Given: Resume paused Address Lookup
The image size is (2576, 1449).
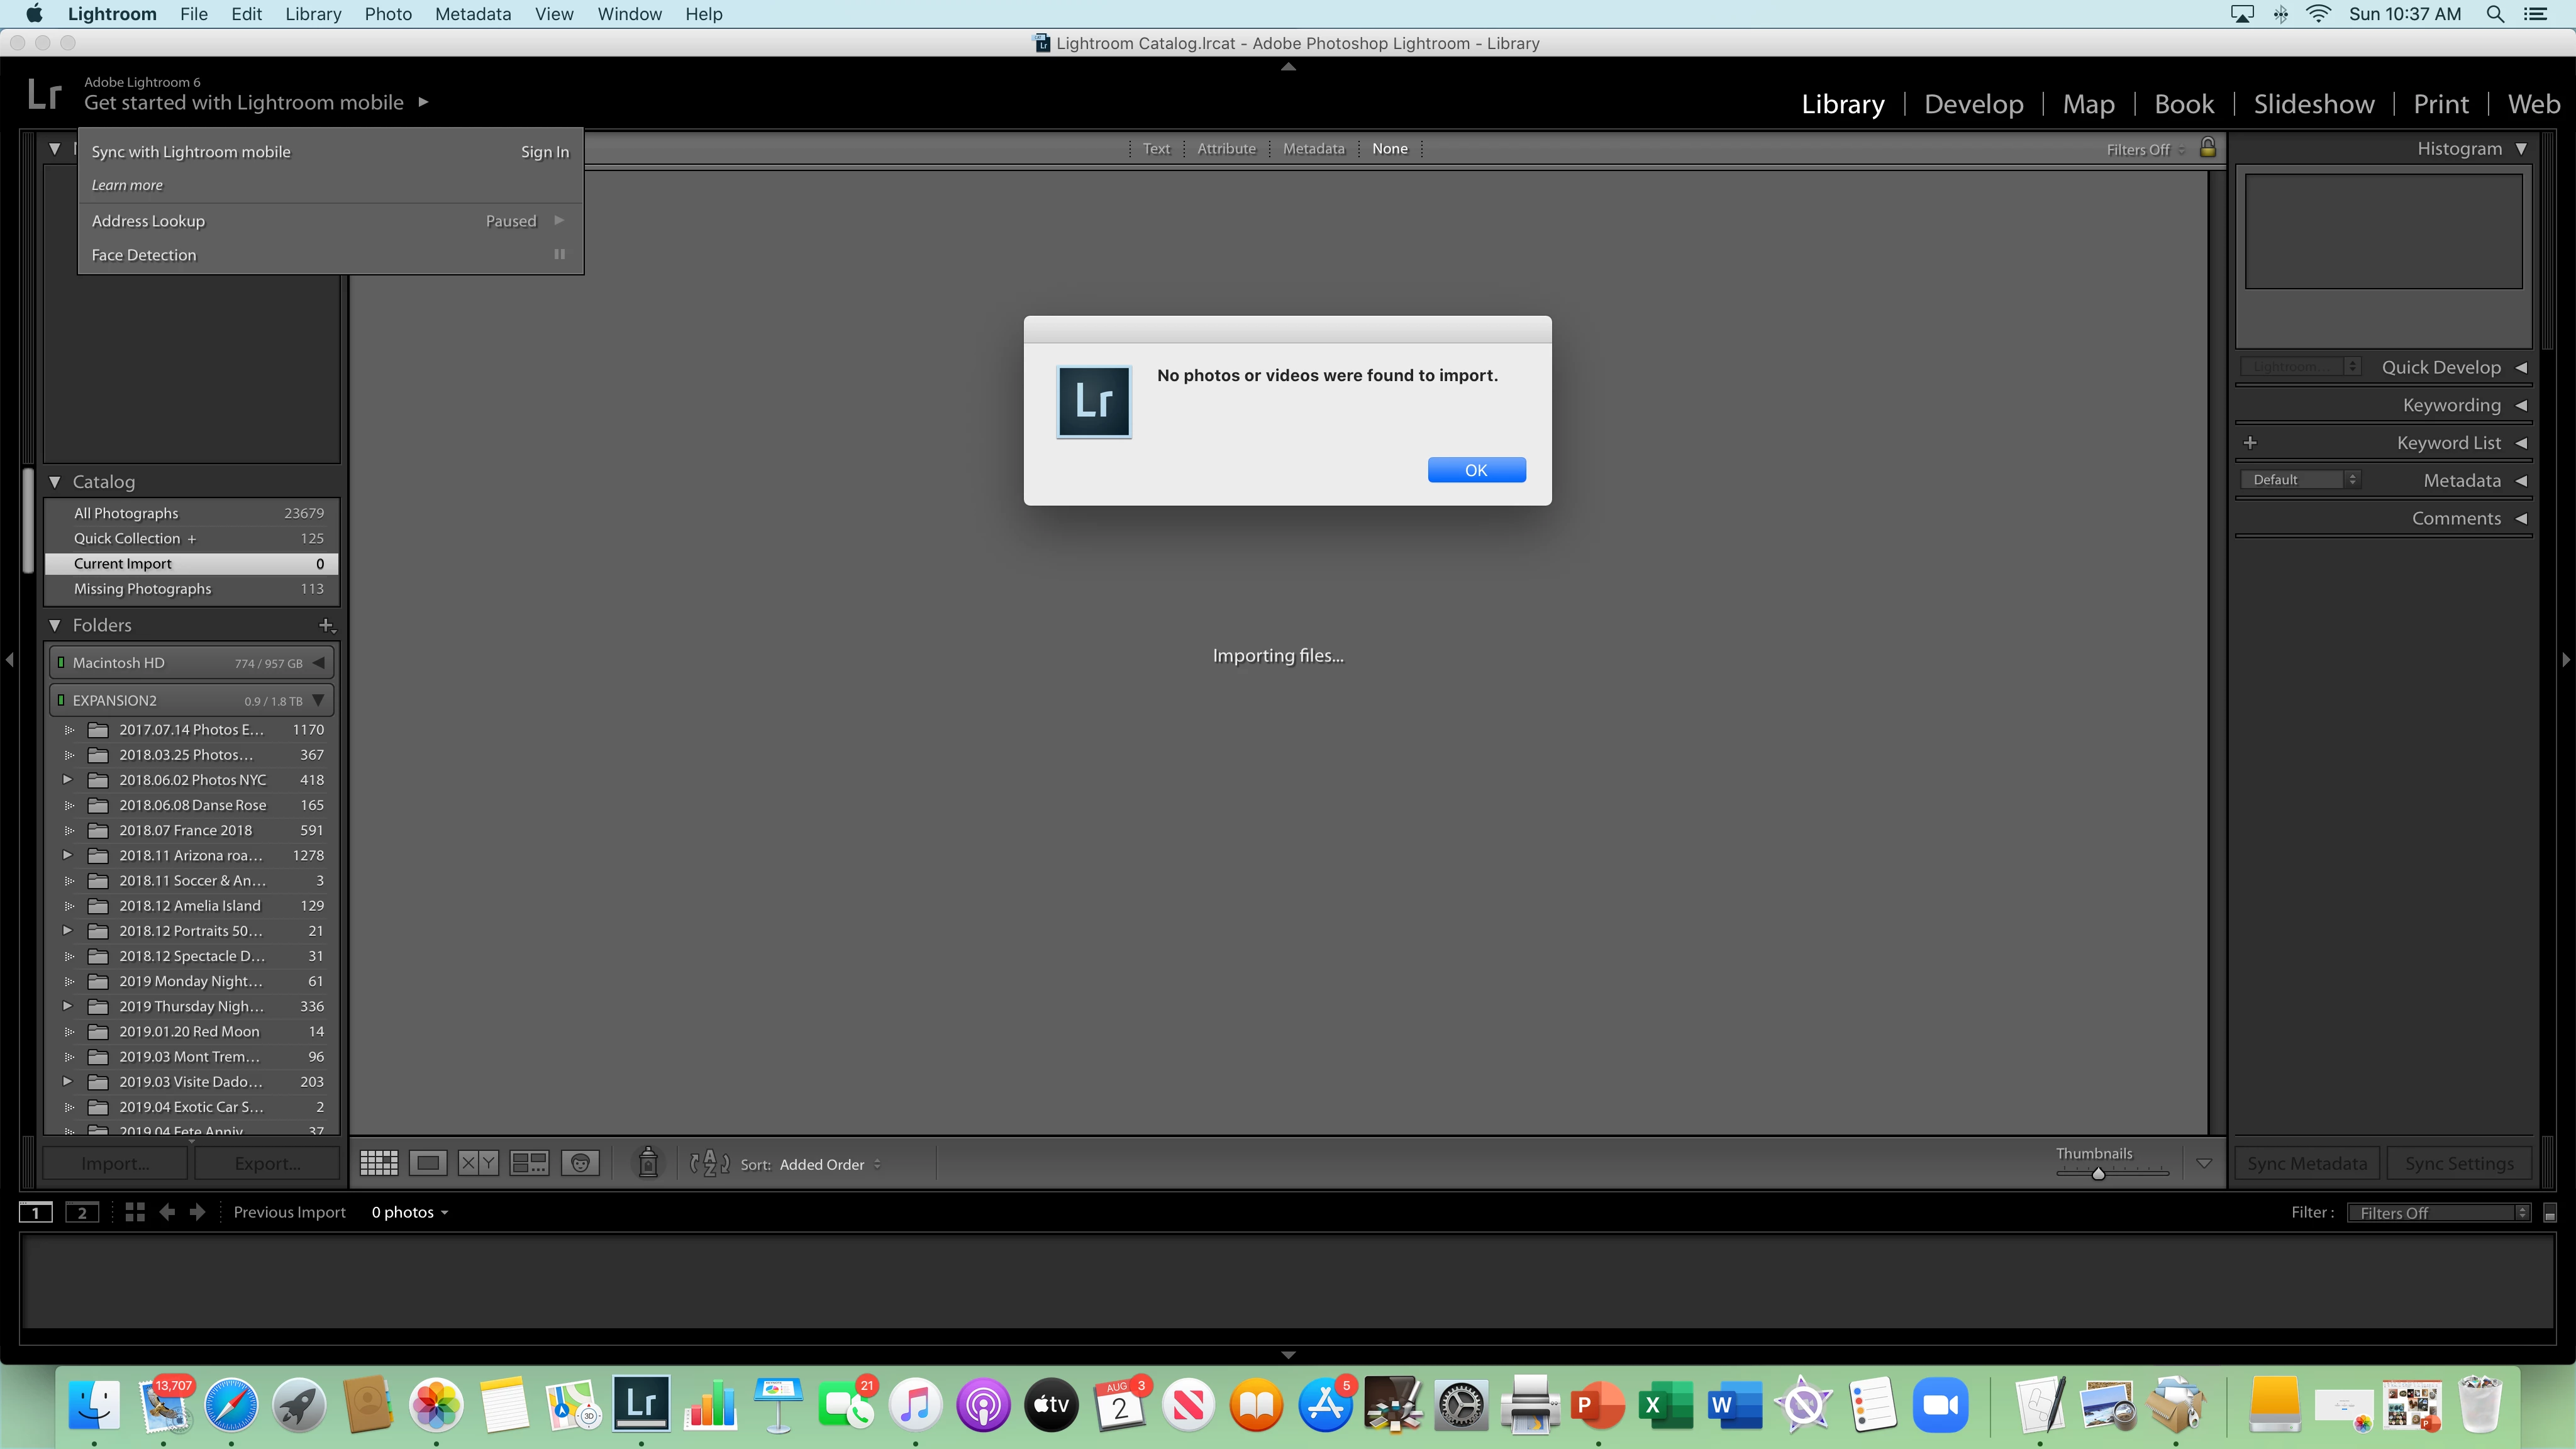Looking at the screenshot, I should tap(559, 221).
